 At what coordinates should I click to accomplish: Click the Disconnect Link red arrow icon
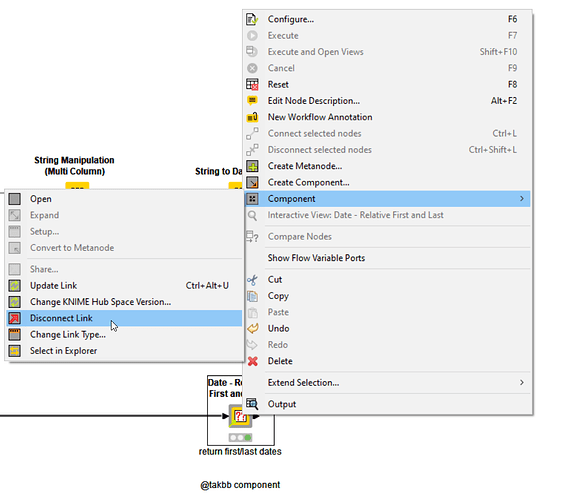point(15,318)
